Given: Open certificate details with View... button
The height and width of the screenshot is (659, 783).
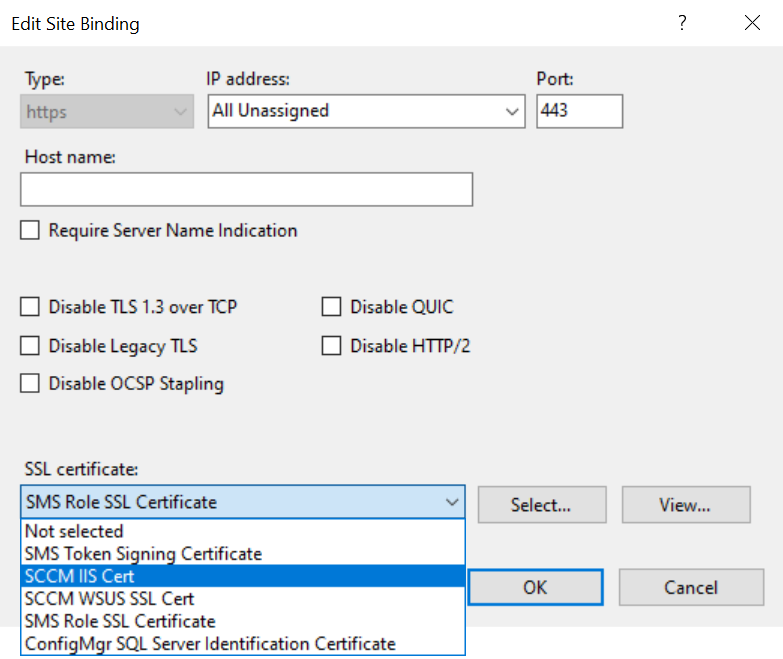Looking at the screenshot, I should [686, 505].
